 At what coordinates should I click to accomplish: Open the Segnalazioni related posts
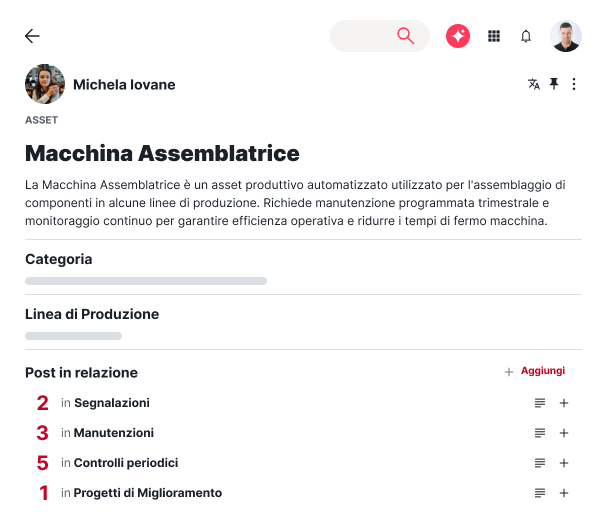coord(111,403)
